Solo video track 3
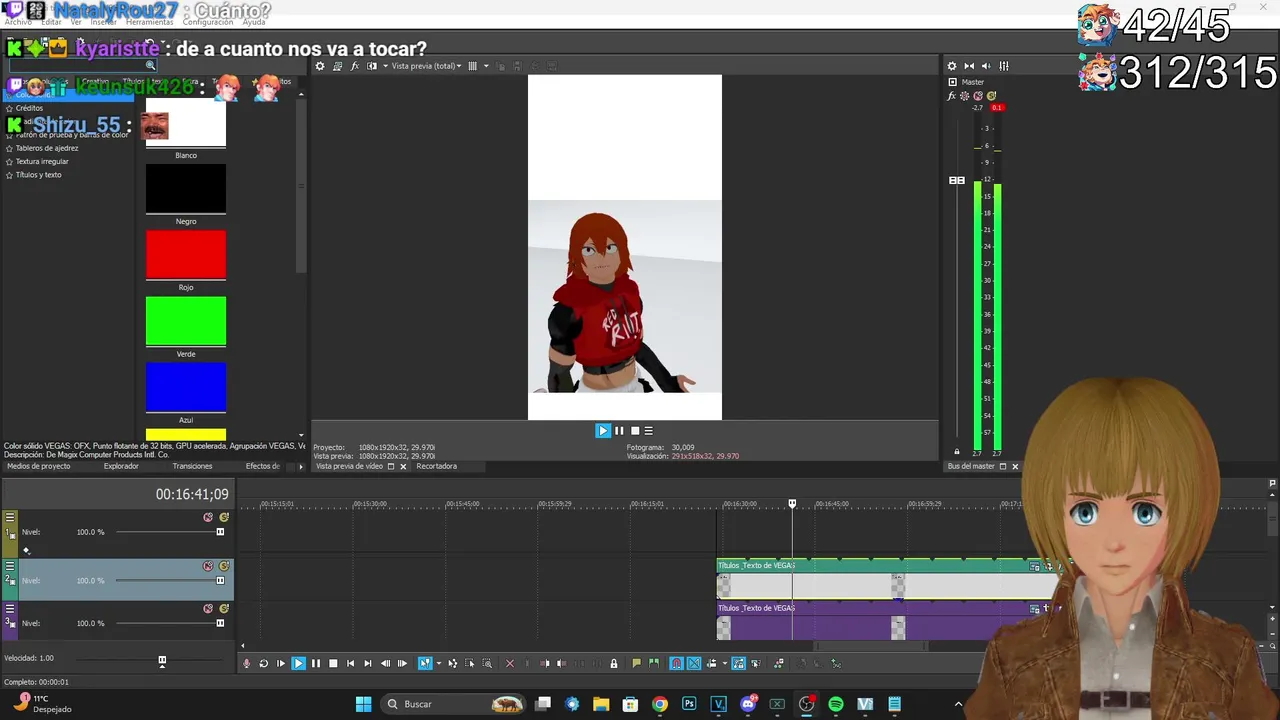The image size is (1280, 720). coord(224,608)
